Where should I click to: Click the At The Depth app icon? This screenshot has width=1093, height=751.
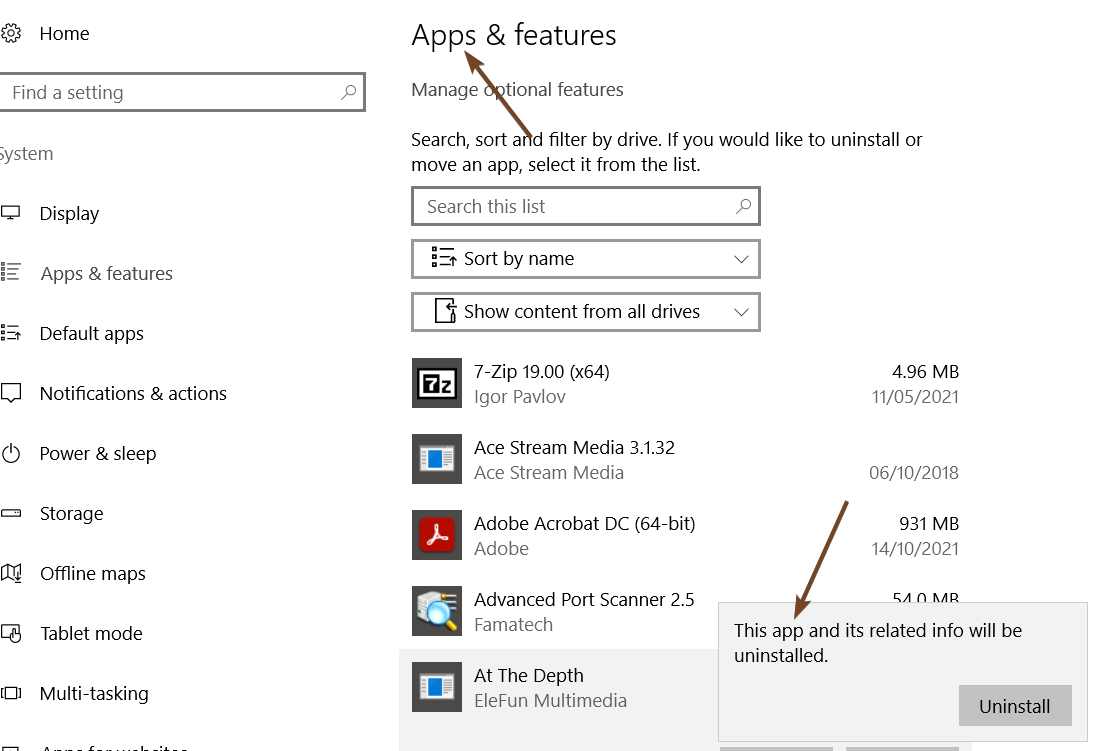437,687
